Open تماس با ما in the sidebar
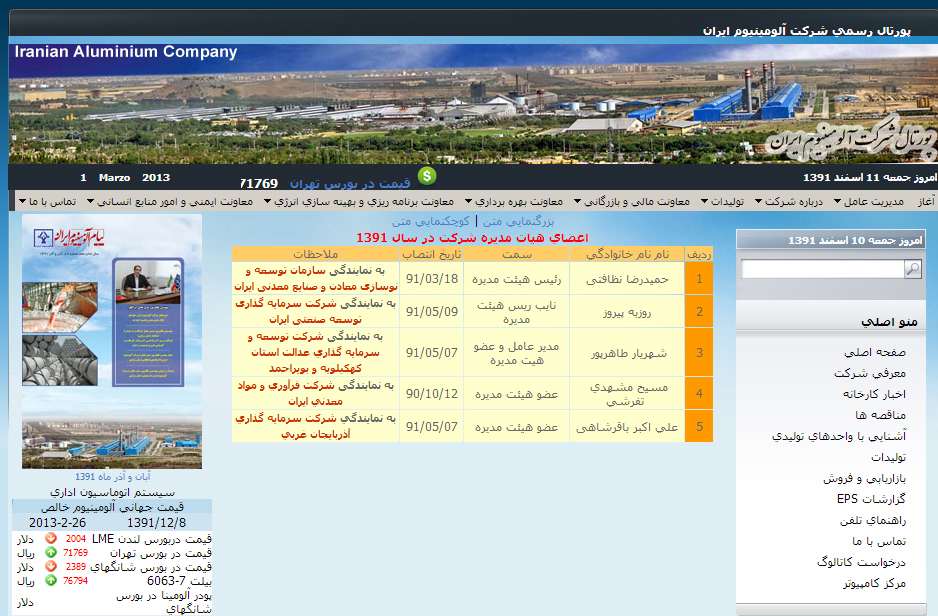This screenshot has width=938, height=616. click(x=879, y=541)
